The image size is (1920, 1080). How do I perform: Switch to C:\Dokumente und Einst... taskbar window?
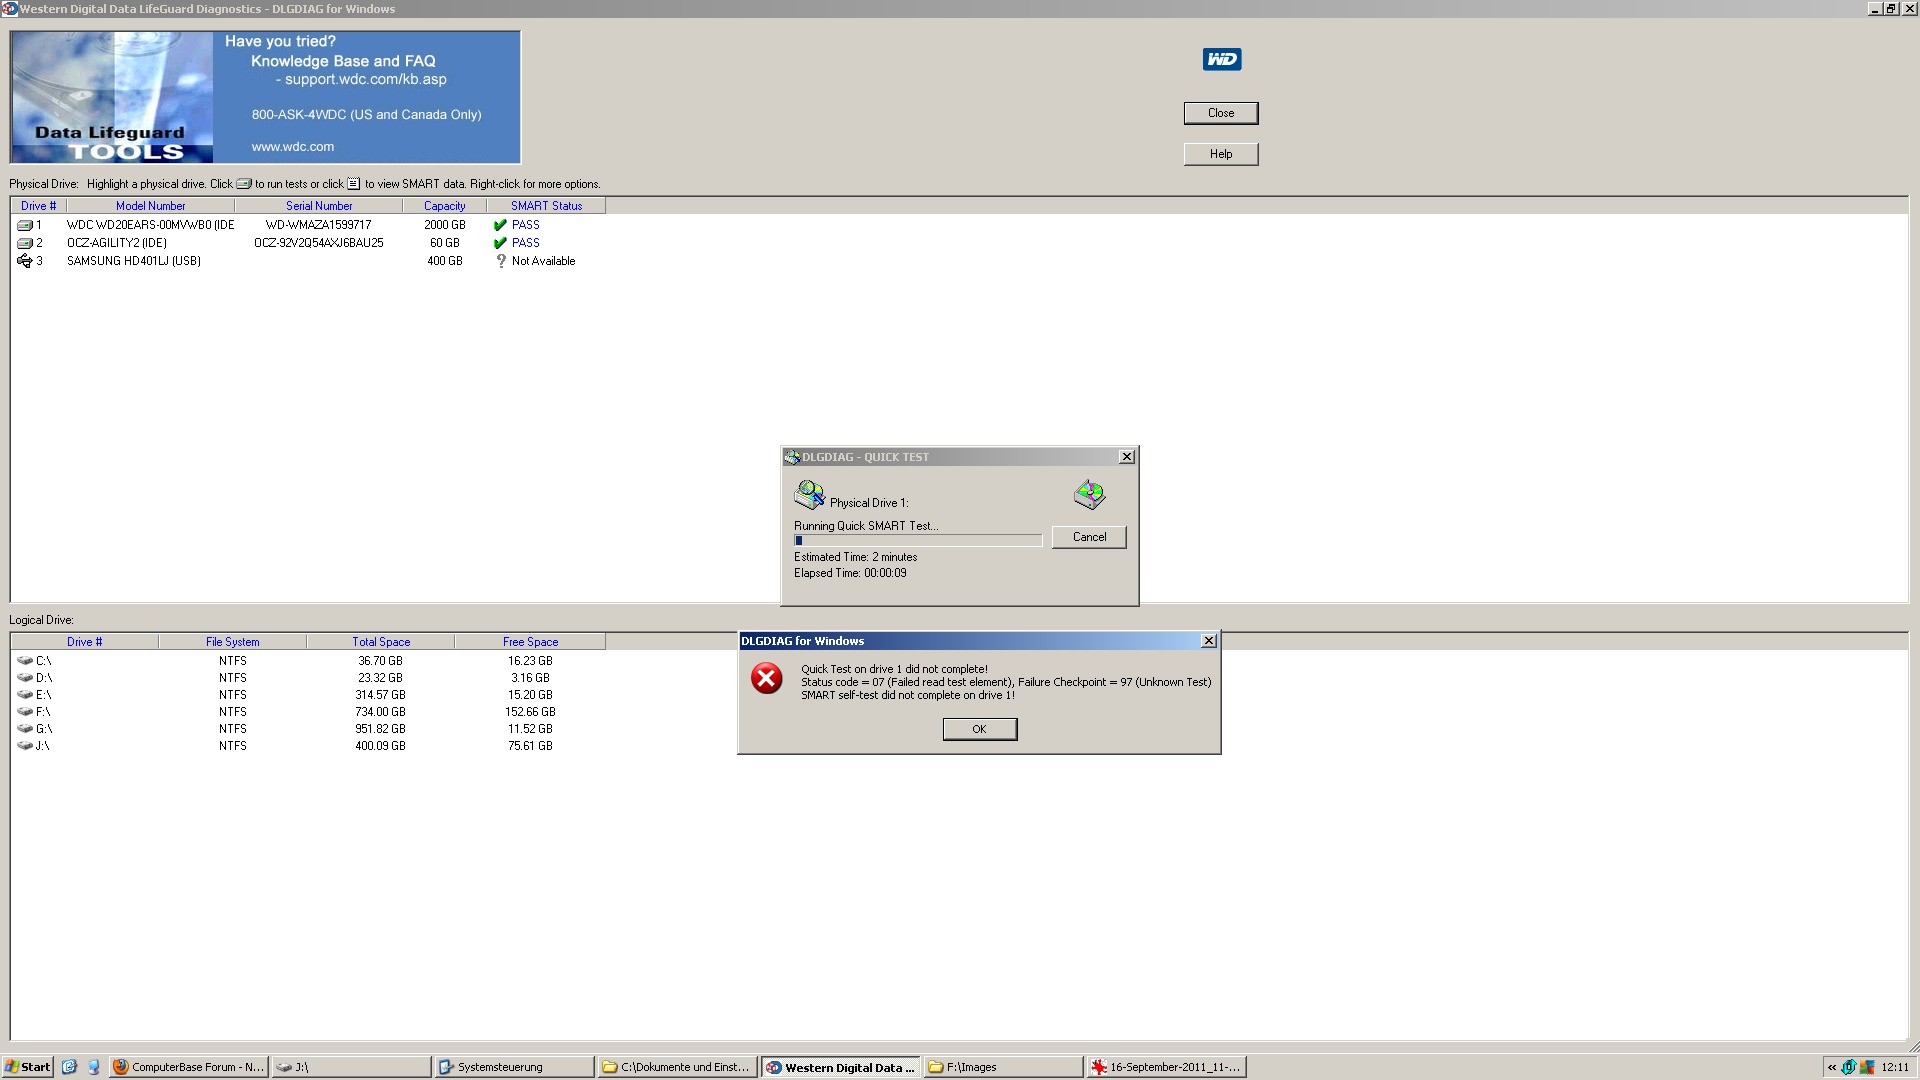tap(677, 1067)
